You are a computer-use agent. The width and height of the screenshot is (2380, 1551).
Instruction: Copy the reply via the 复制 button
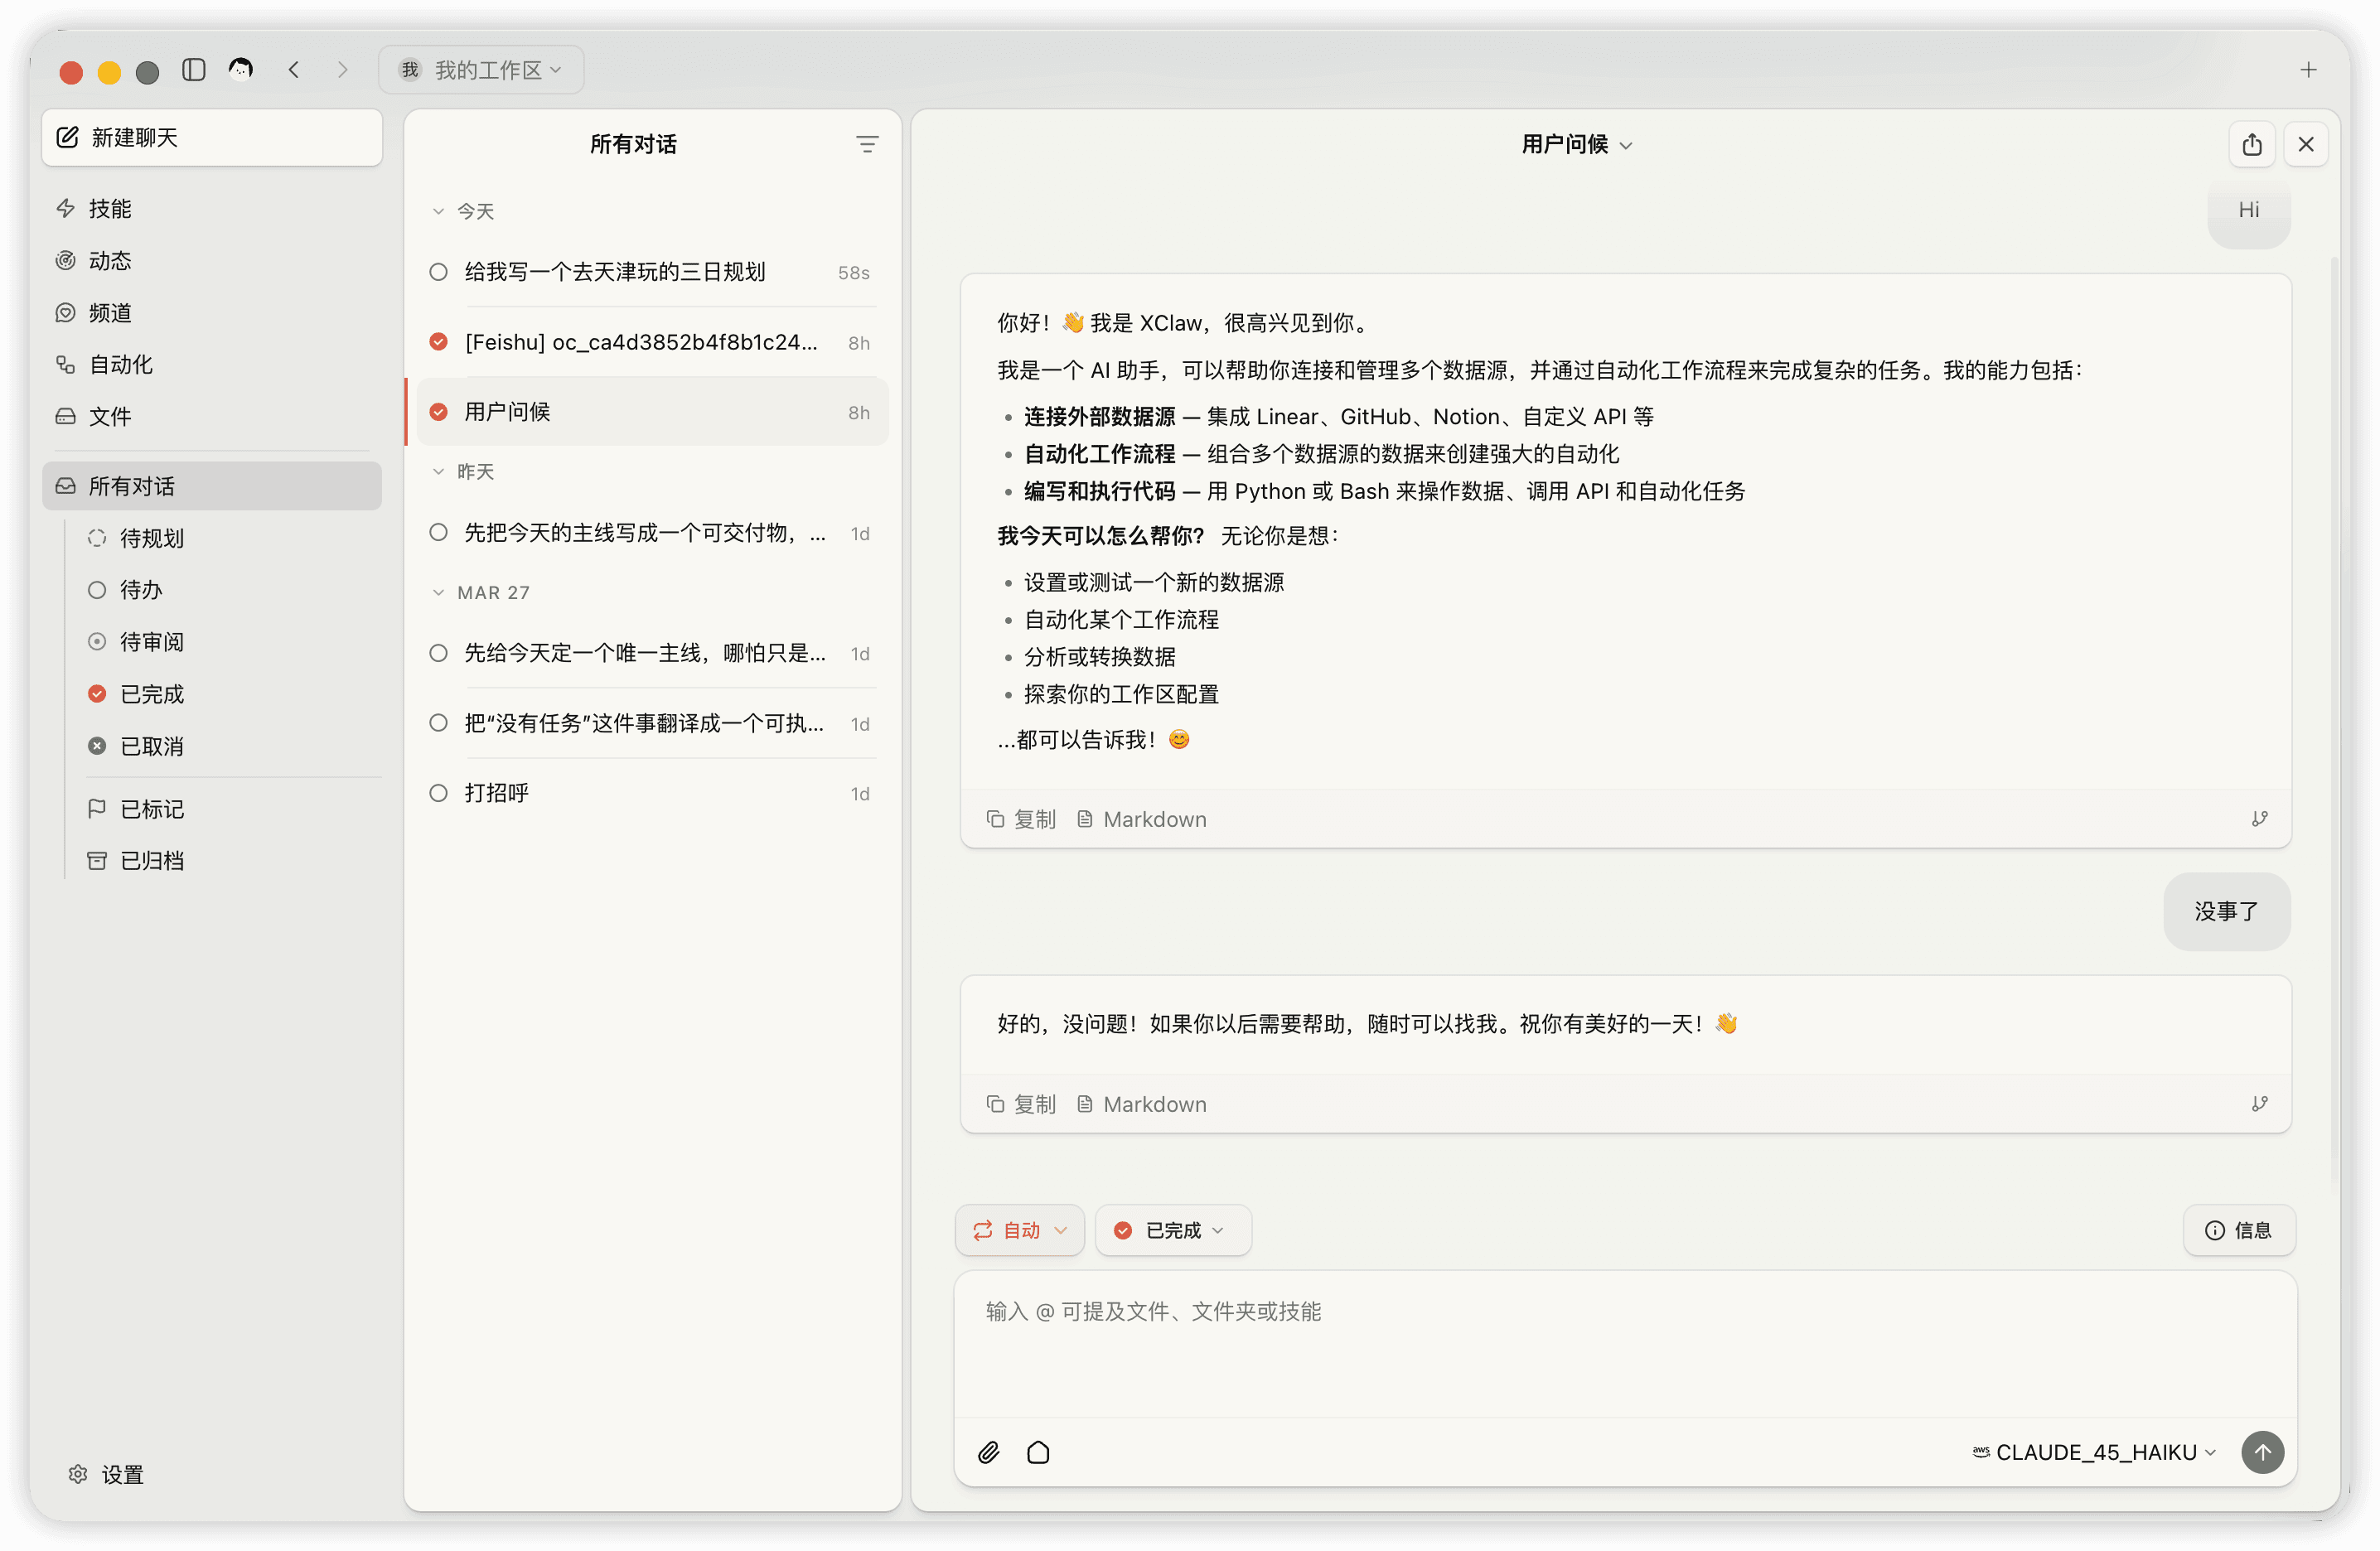click(x=1021, y=1103)
